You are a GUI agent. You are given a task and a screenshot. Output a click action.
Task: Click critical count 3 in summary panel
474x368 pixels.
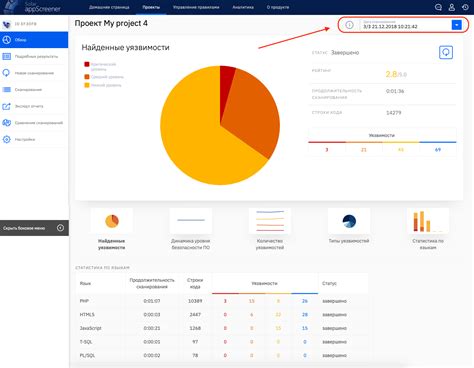[327, 150]
